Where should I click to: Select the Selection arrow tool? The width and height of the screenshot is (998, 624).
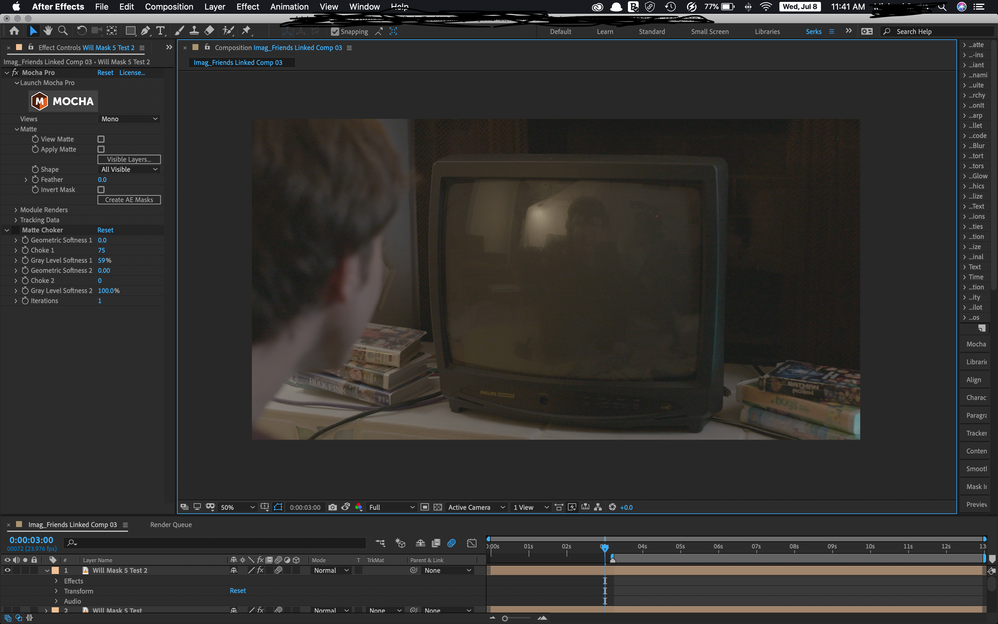pyautogui.click(x=33, y=31)
